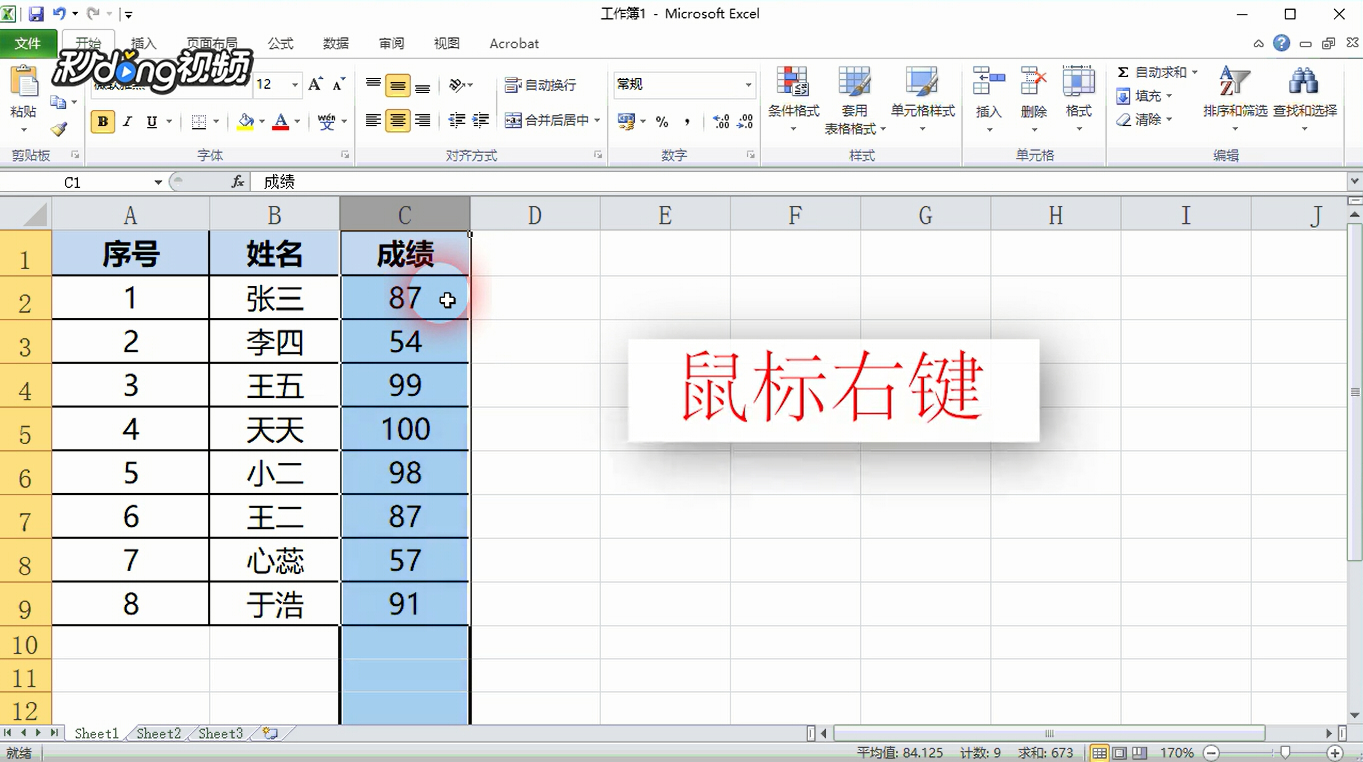Toggle Italic formatting
1363x762 pixels.
click(x=127, y=122)
